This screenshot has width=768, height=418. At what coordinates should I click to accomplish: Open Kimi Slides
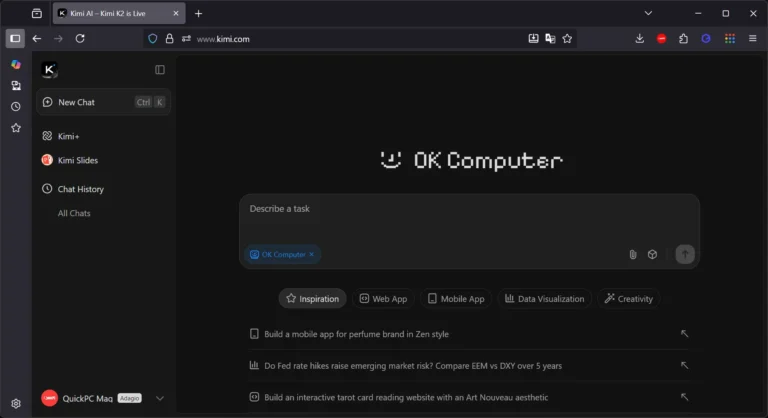point(70,160)
